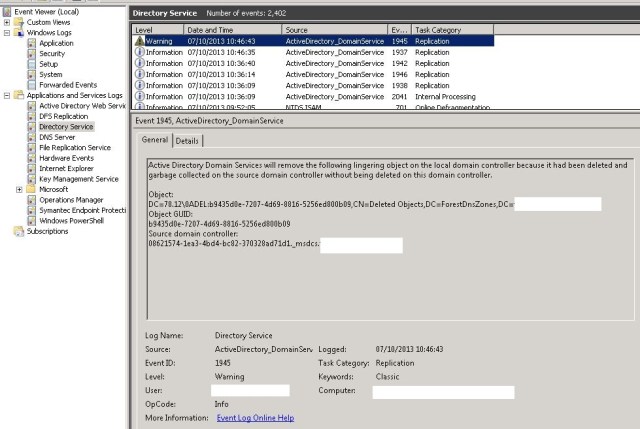Click the DNS Server log icon
The image size is (640, 429).
[x=31, y=137]
